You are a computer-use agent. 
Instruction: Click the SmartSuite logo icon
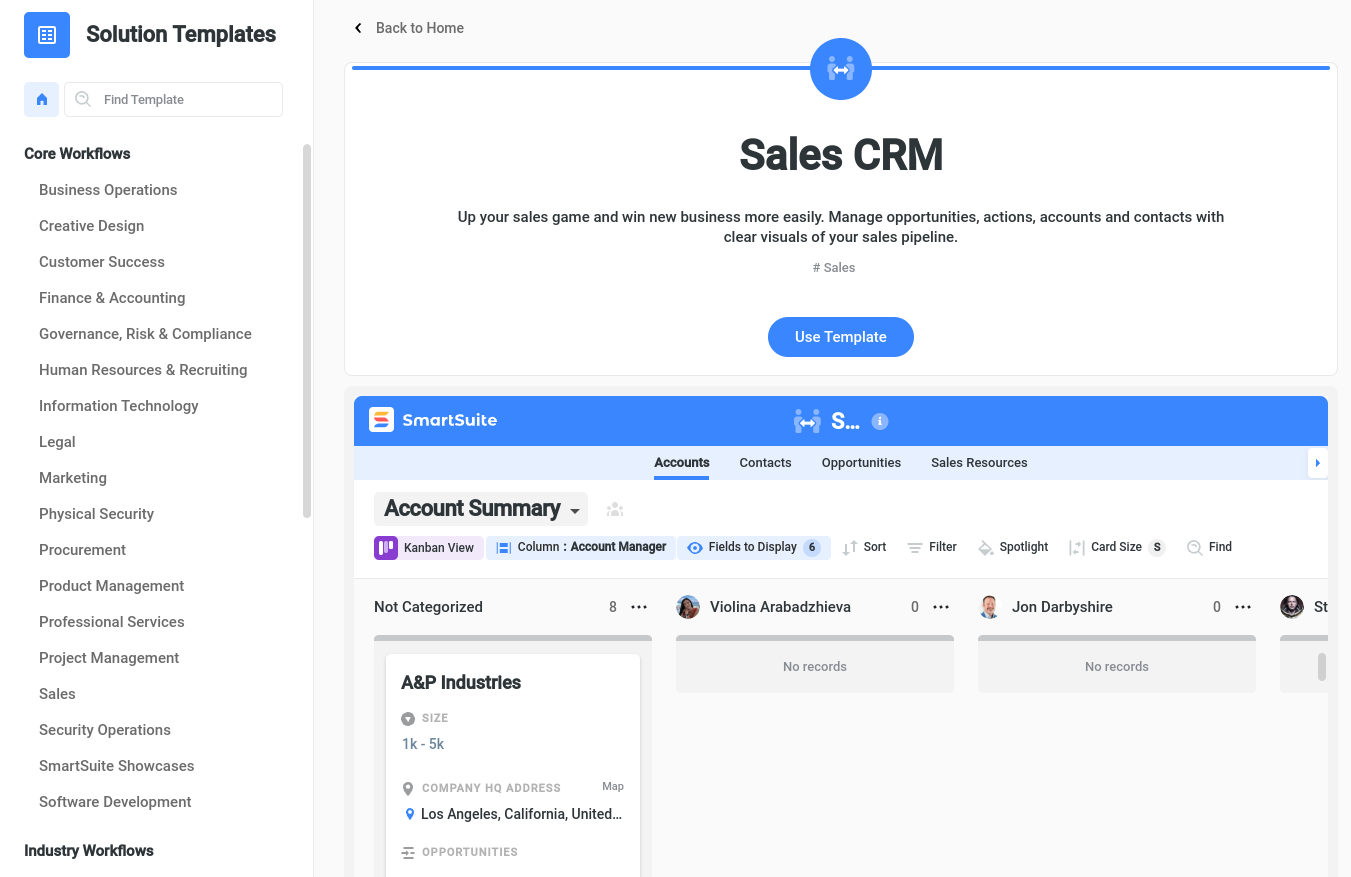pyautogui.click(x=381, y=420)
